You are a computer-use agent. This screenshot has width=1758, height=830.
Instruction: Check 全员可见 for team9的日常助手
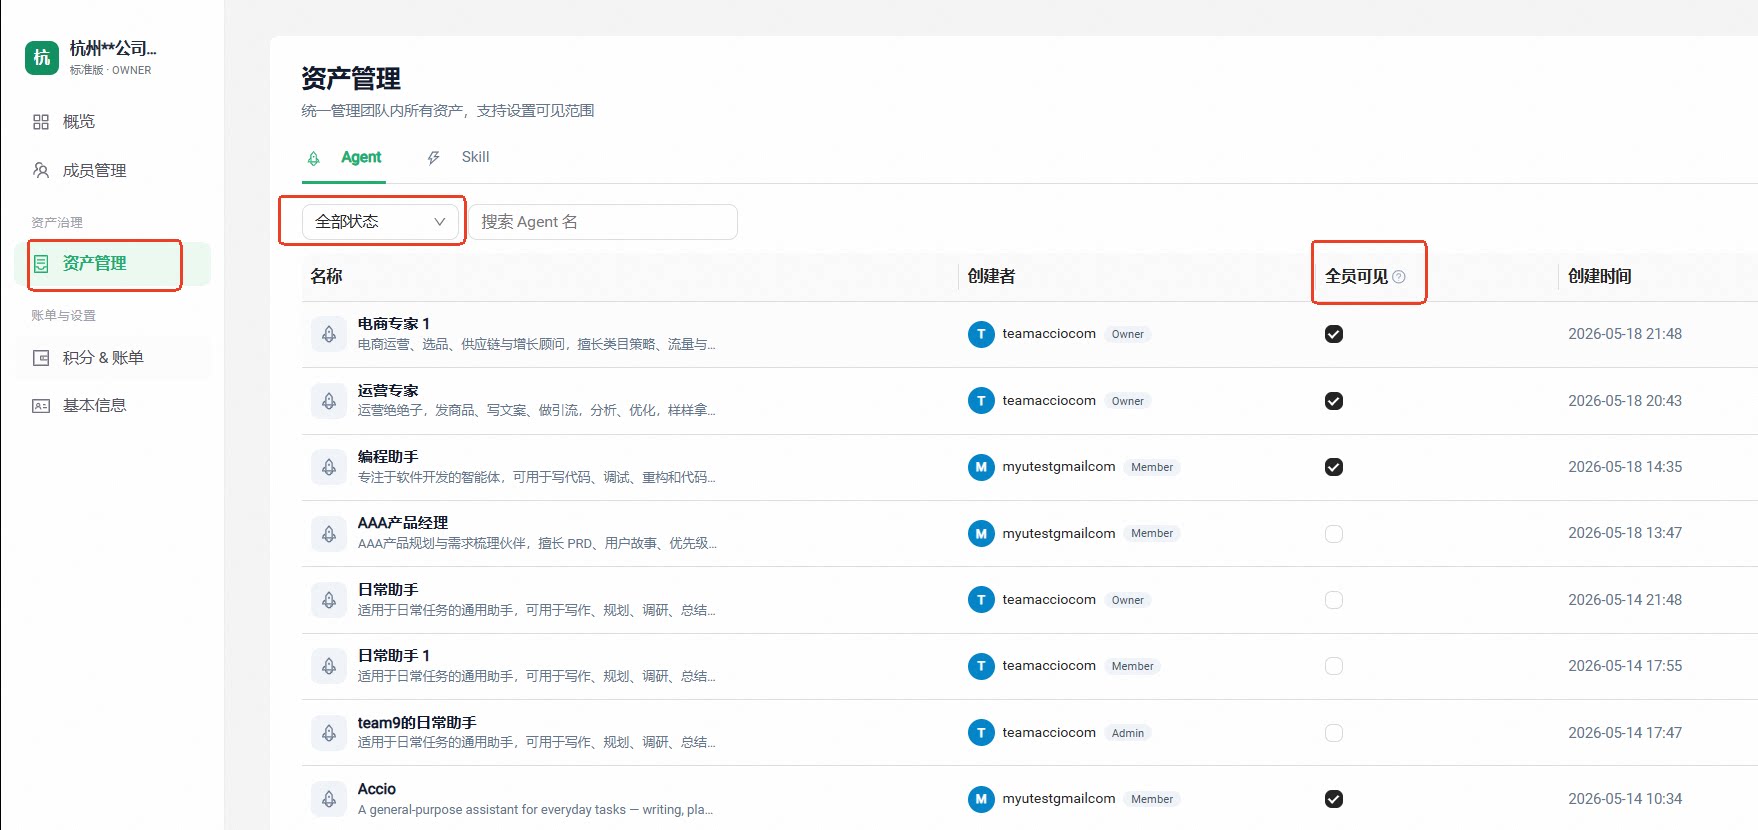1334,733
